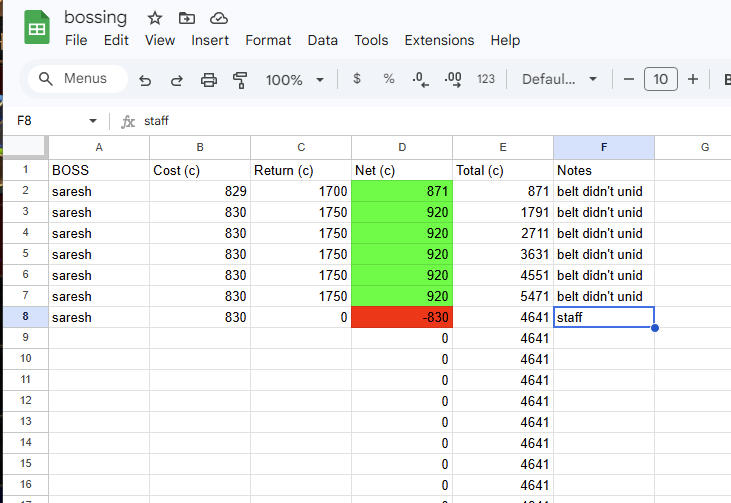
Task: Click the Undo arrow
Action: coord(145,80)
